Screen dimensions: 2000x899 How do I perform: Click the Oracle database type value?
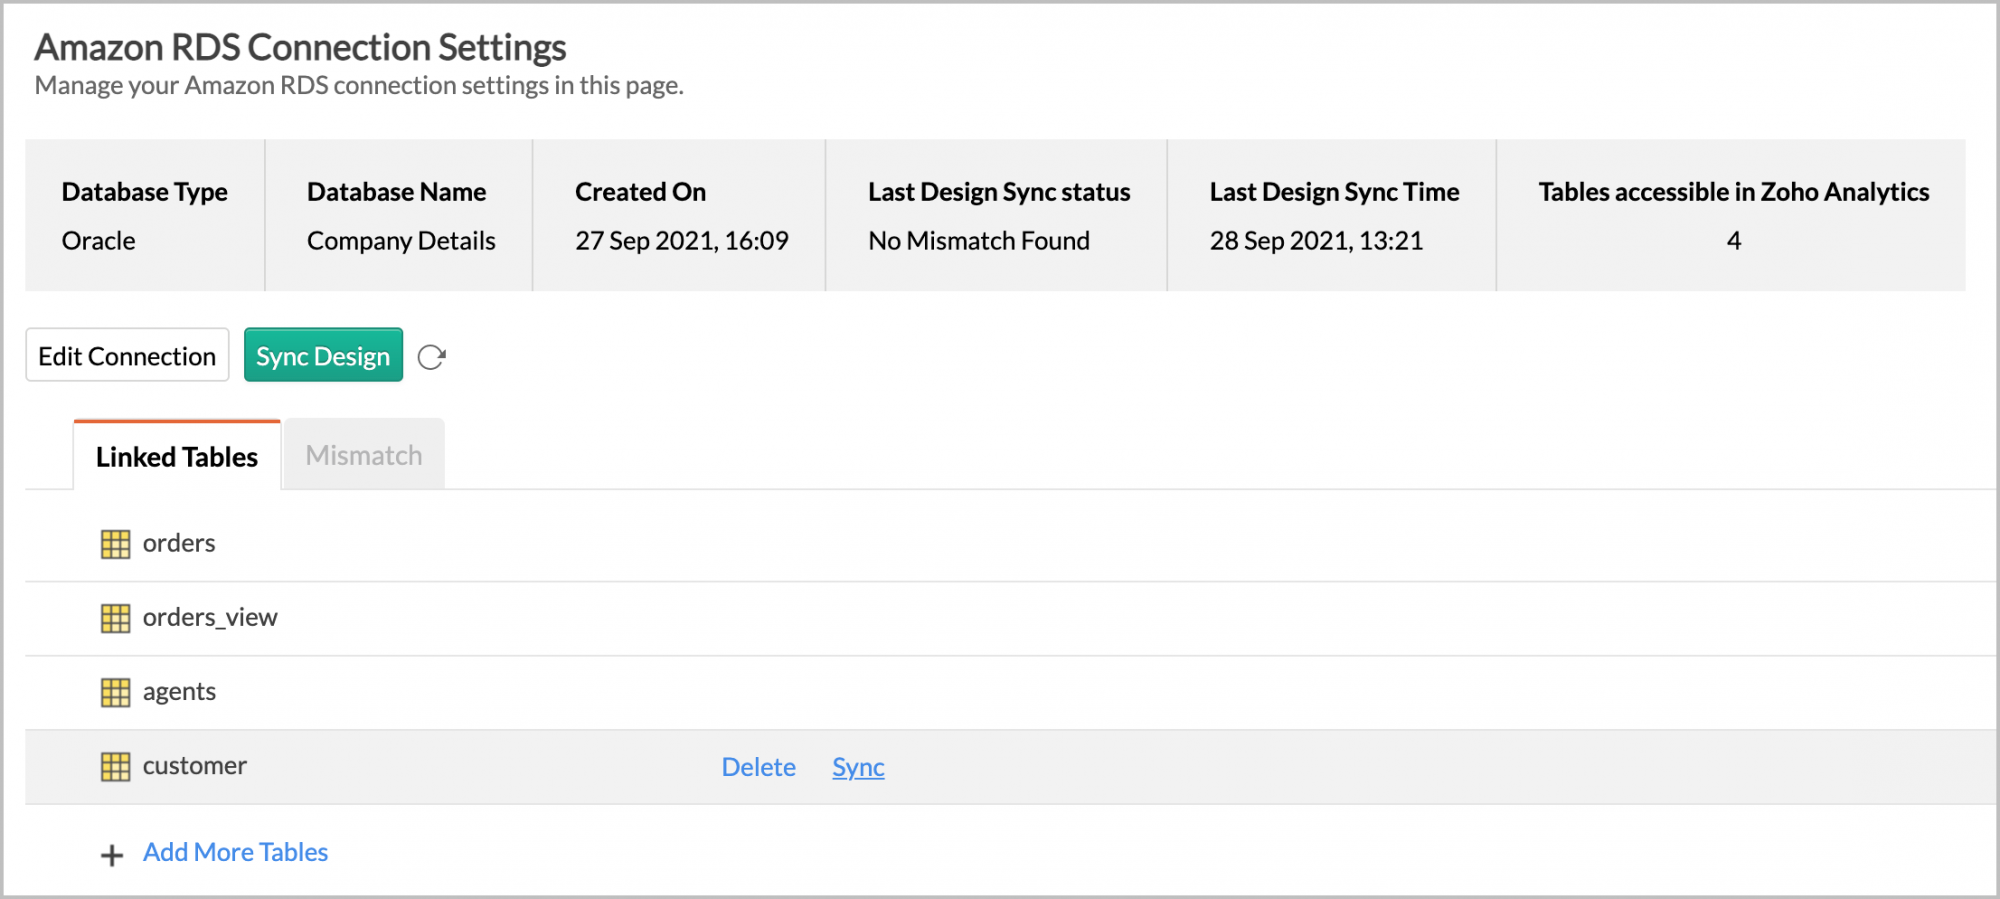98,241
